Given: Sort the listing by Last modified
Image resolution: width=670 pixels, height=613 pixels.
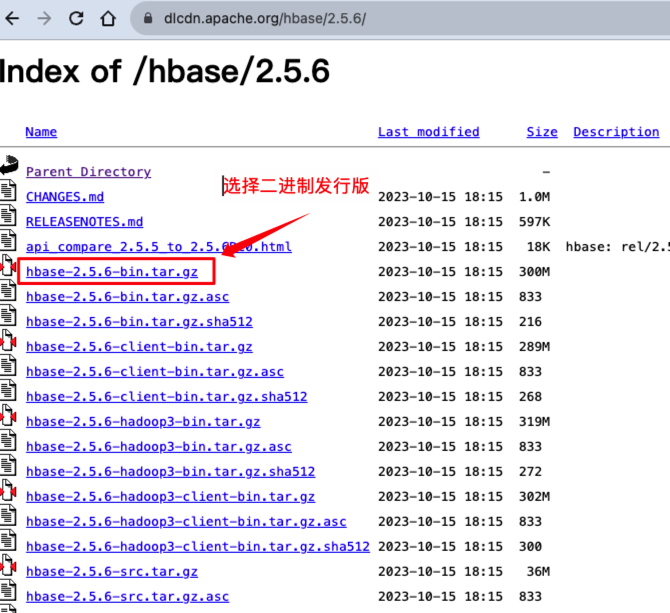Looking at the screenshot, I should 429,132.
